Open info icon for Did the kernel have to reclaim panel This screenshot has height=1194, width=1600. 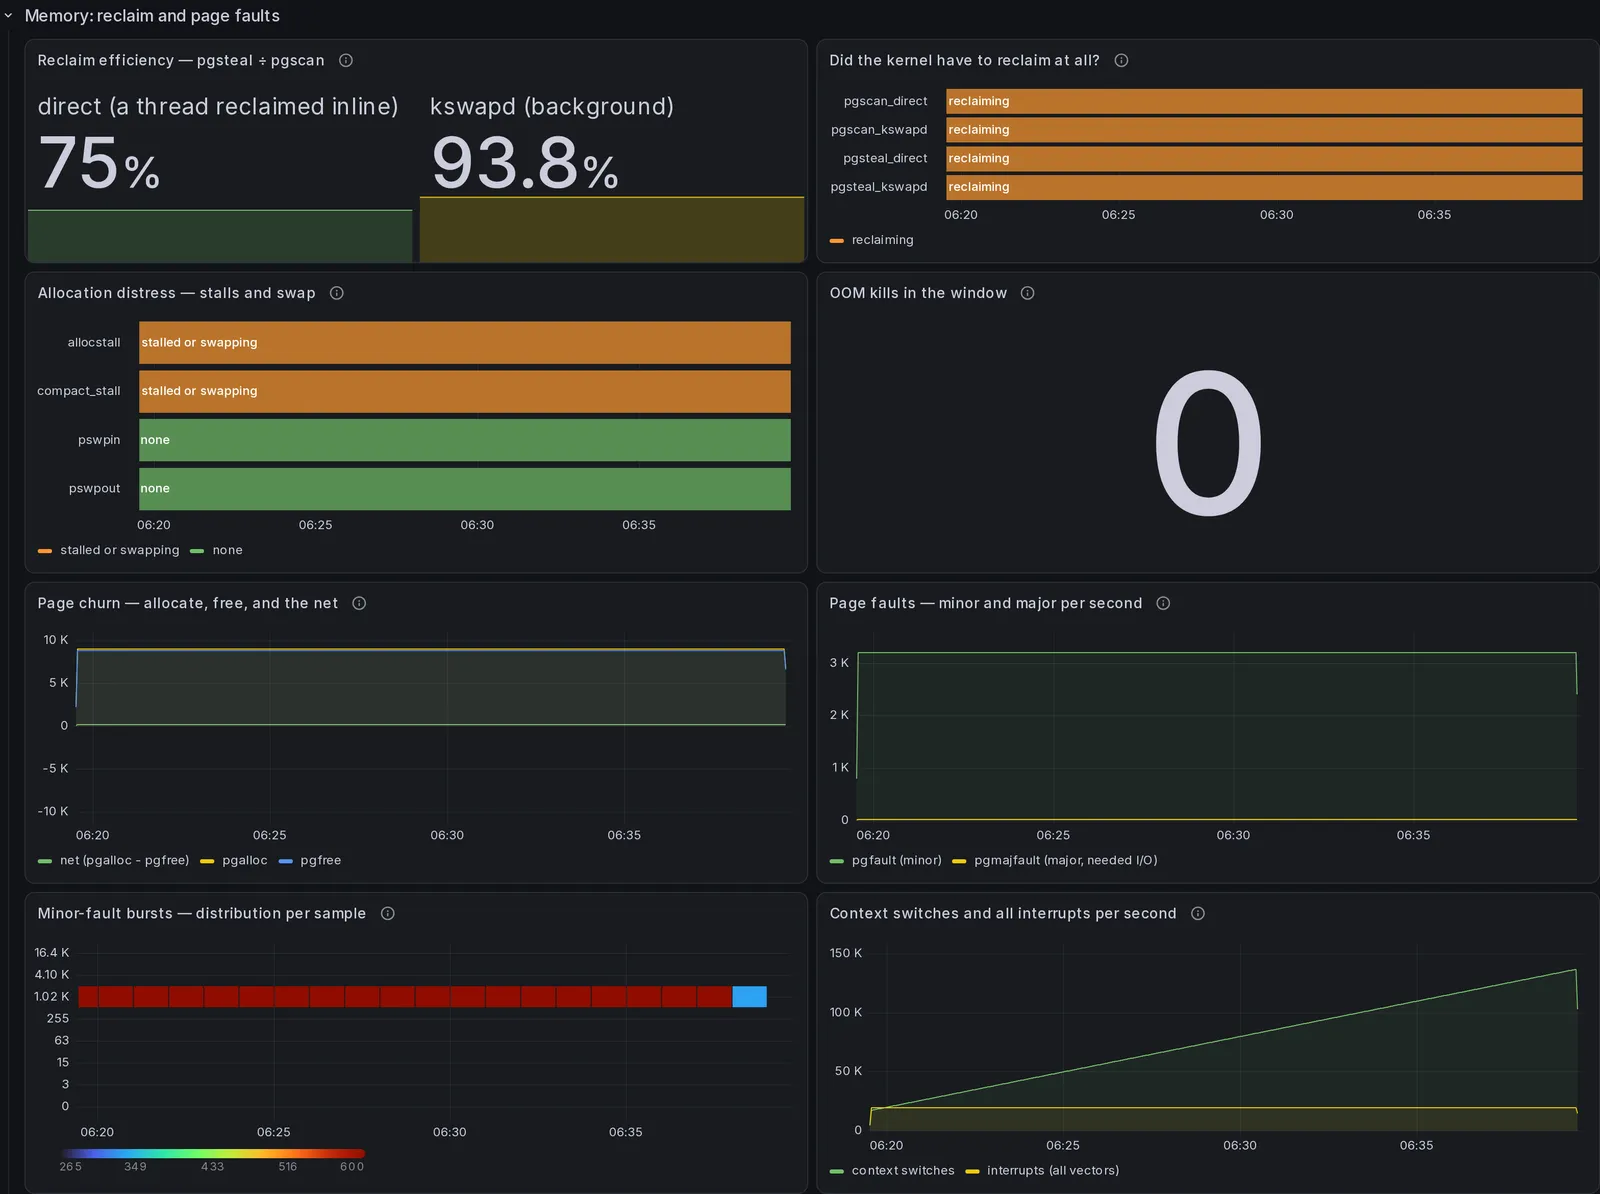pyautogui.click(x=1121, y=60)
